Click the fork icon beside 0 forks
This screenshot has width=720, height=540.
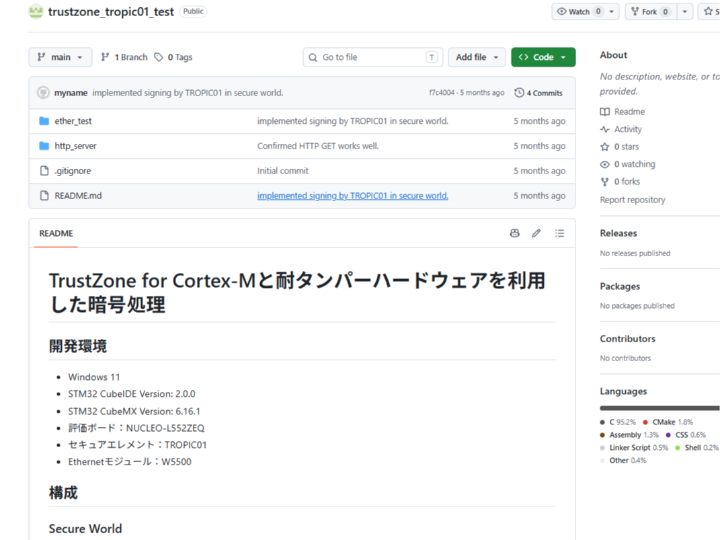point(605,182)
